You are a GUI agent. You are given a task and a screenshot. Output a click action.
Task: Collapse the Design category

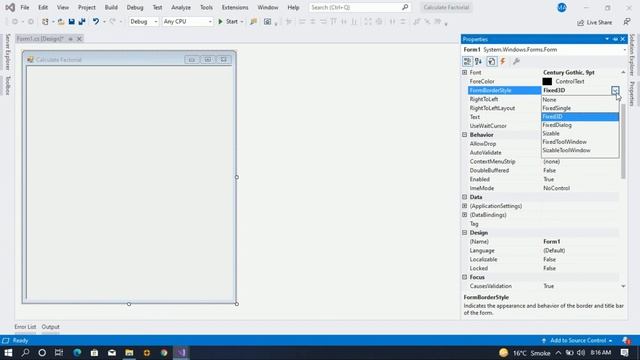coord(464,233)
